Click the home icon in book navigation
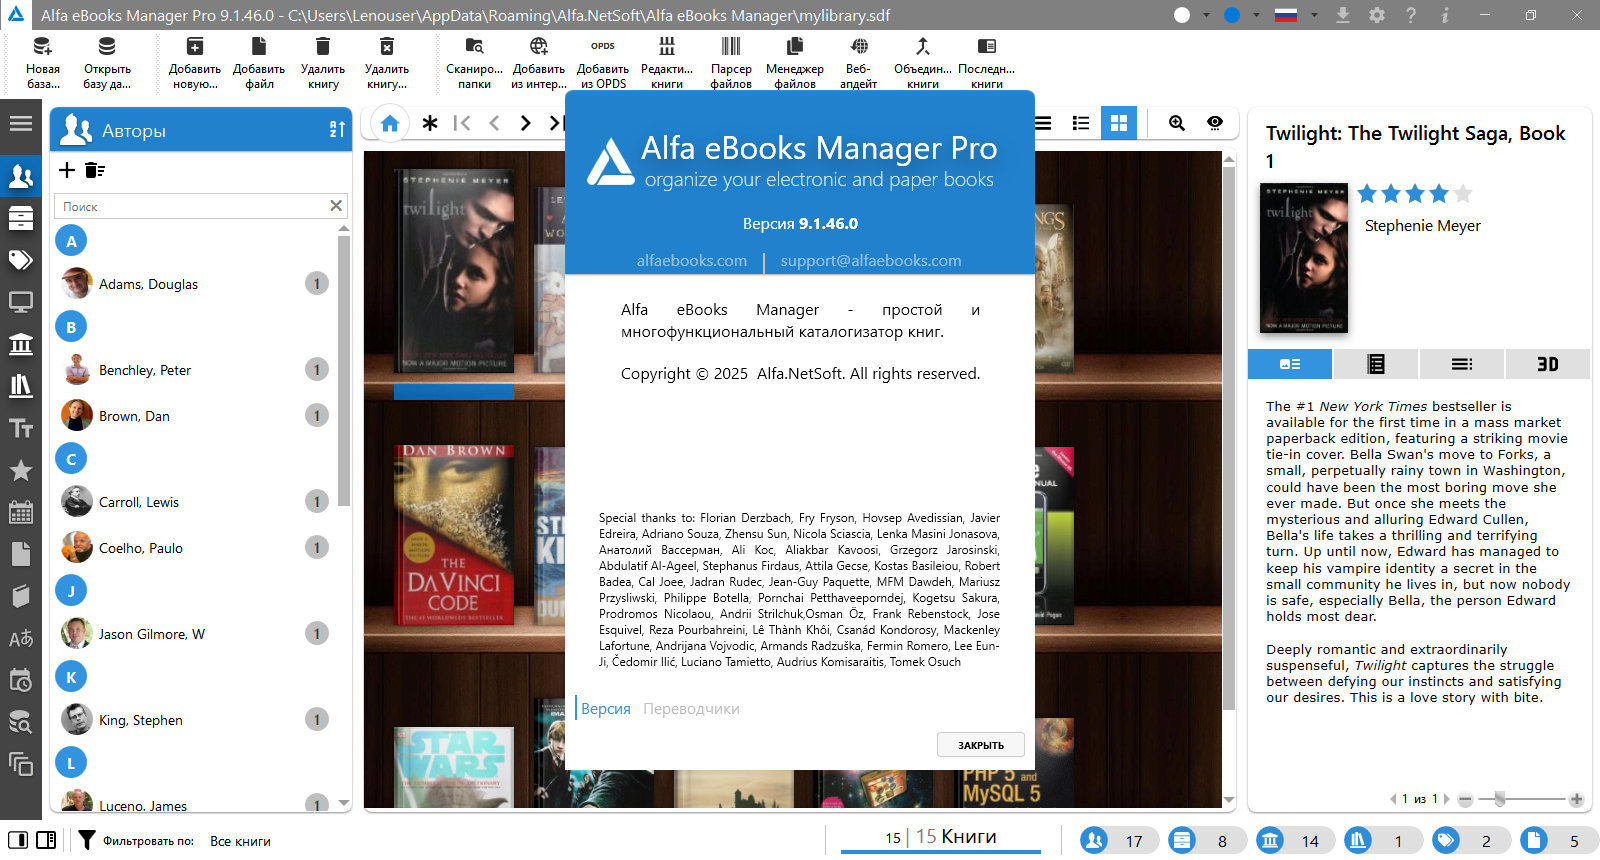Image resolution: width=1600 pixels, height=860 pixels. 390,123
